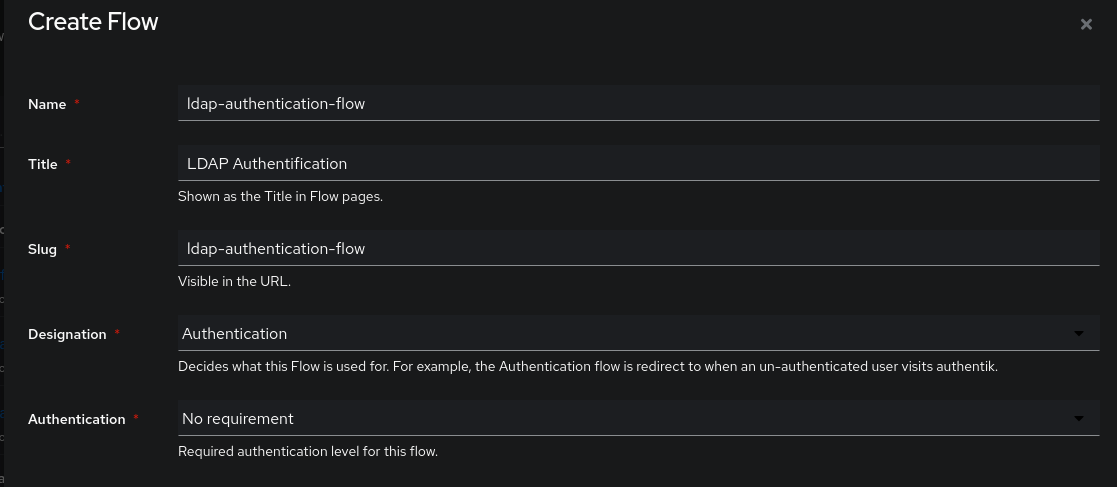Click the red required asterisk beside Designation

[x=117, y=332]
